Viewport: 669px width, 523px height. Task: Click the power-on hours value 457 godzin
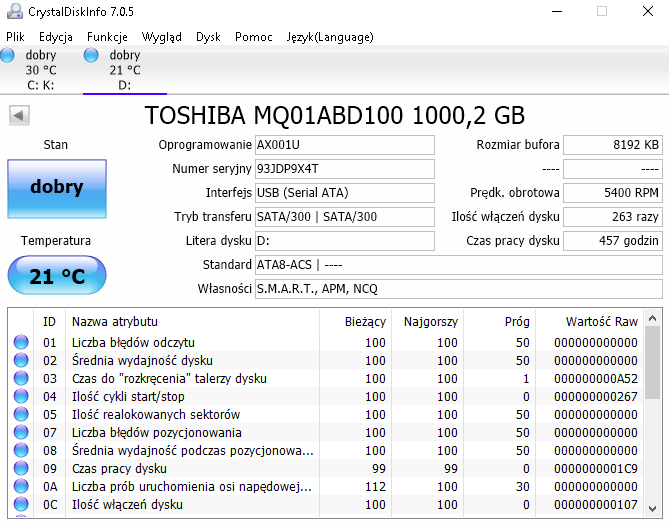[x=613, y=241]
